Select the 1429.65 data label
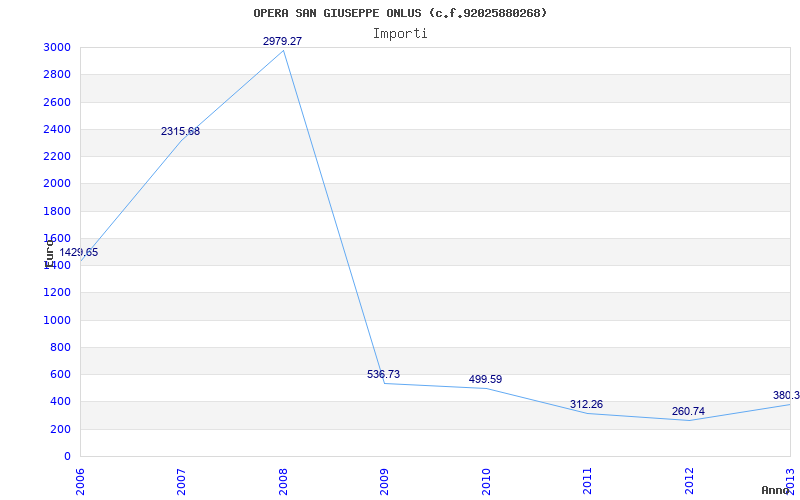 [x=79, y=253]
